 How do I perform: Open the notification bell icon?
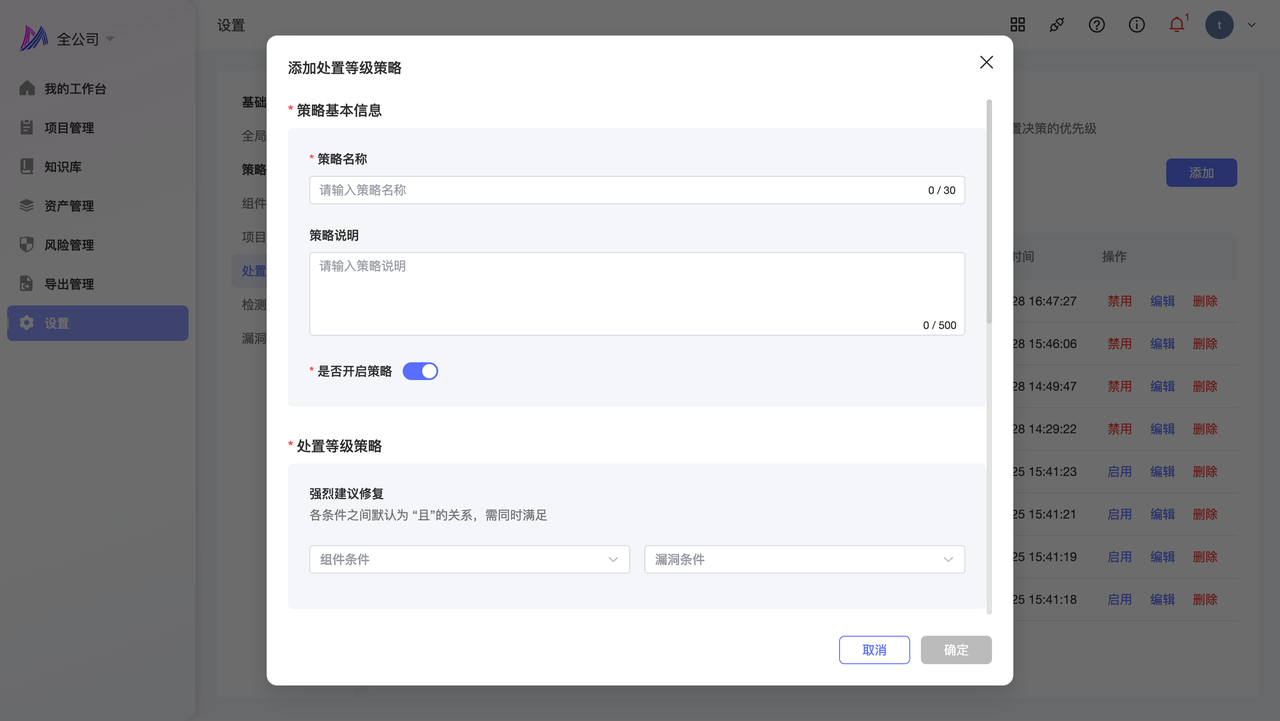[1177, 25]
